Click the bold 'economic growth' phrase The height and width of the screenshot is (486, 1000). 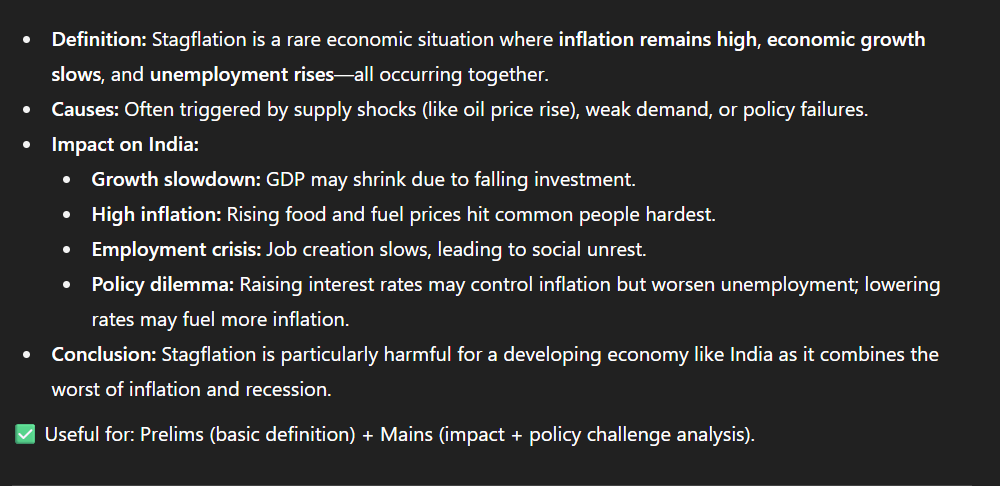point(846,40)
